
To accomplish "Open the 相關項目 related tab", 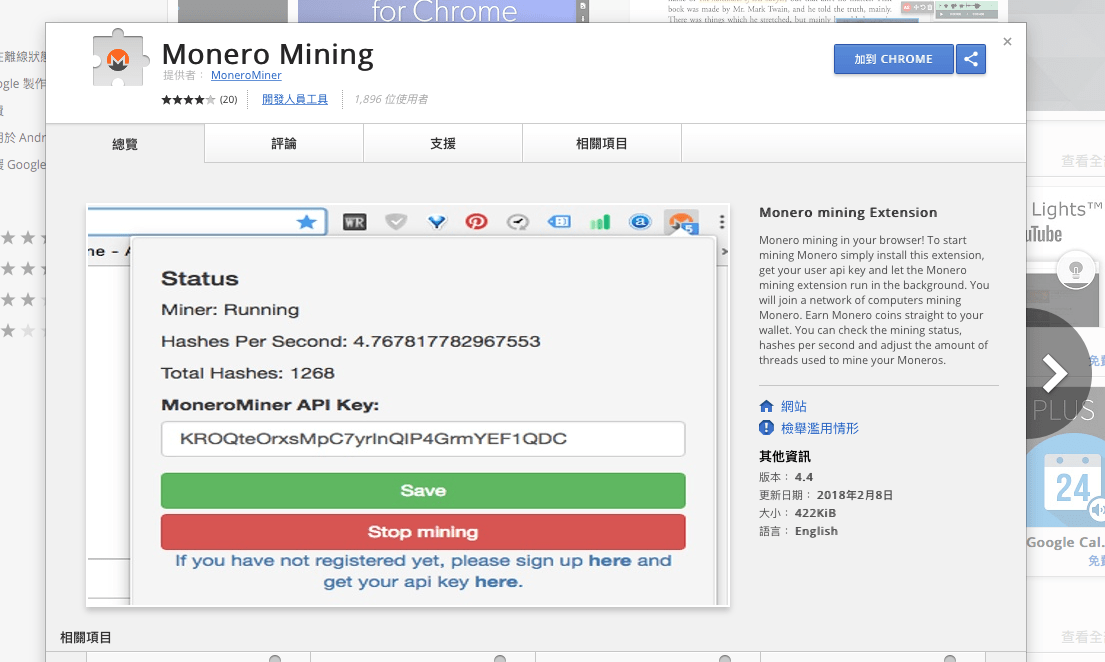I will click(x=602, y=144).
